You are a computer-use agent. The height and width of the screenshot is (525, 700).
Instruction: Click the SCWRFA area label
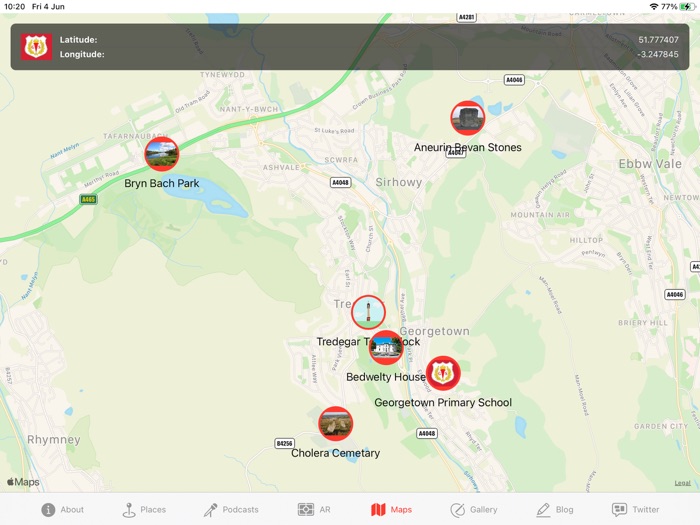[341, 160]
